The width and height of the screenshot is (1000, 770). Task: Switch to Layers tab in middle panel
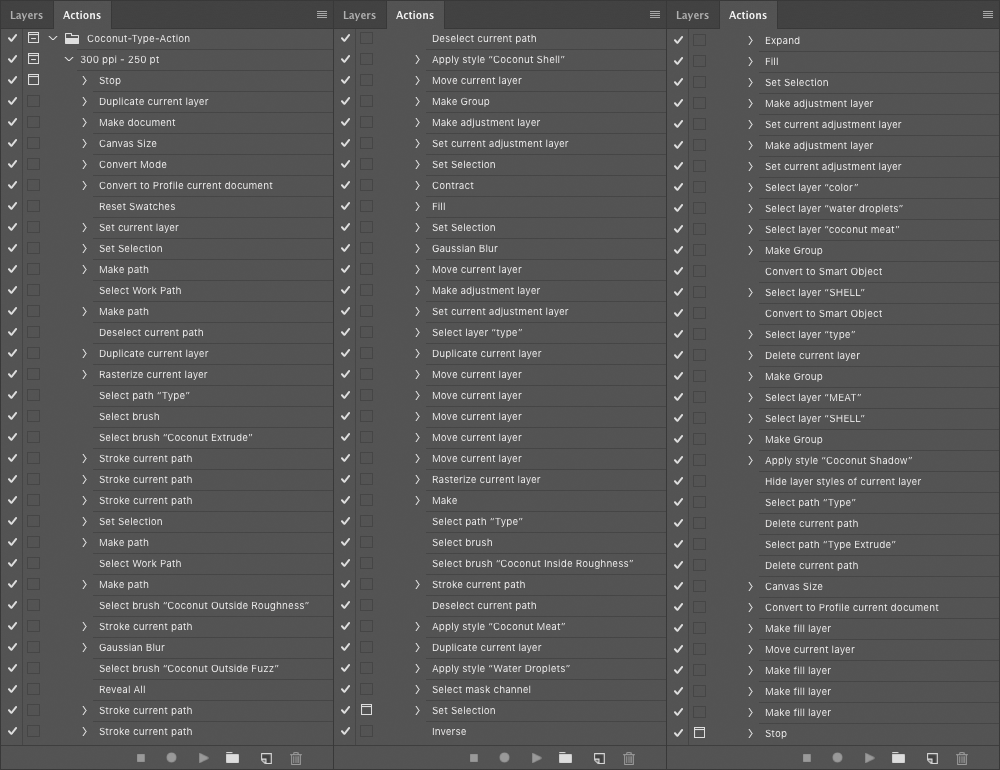359,15
